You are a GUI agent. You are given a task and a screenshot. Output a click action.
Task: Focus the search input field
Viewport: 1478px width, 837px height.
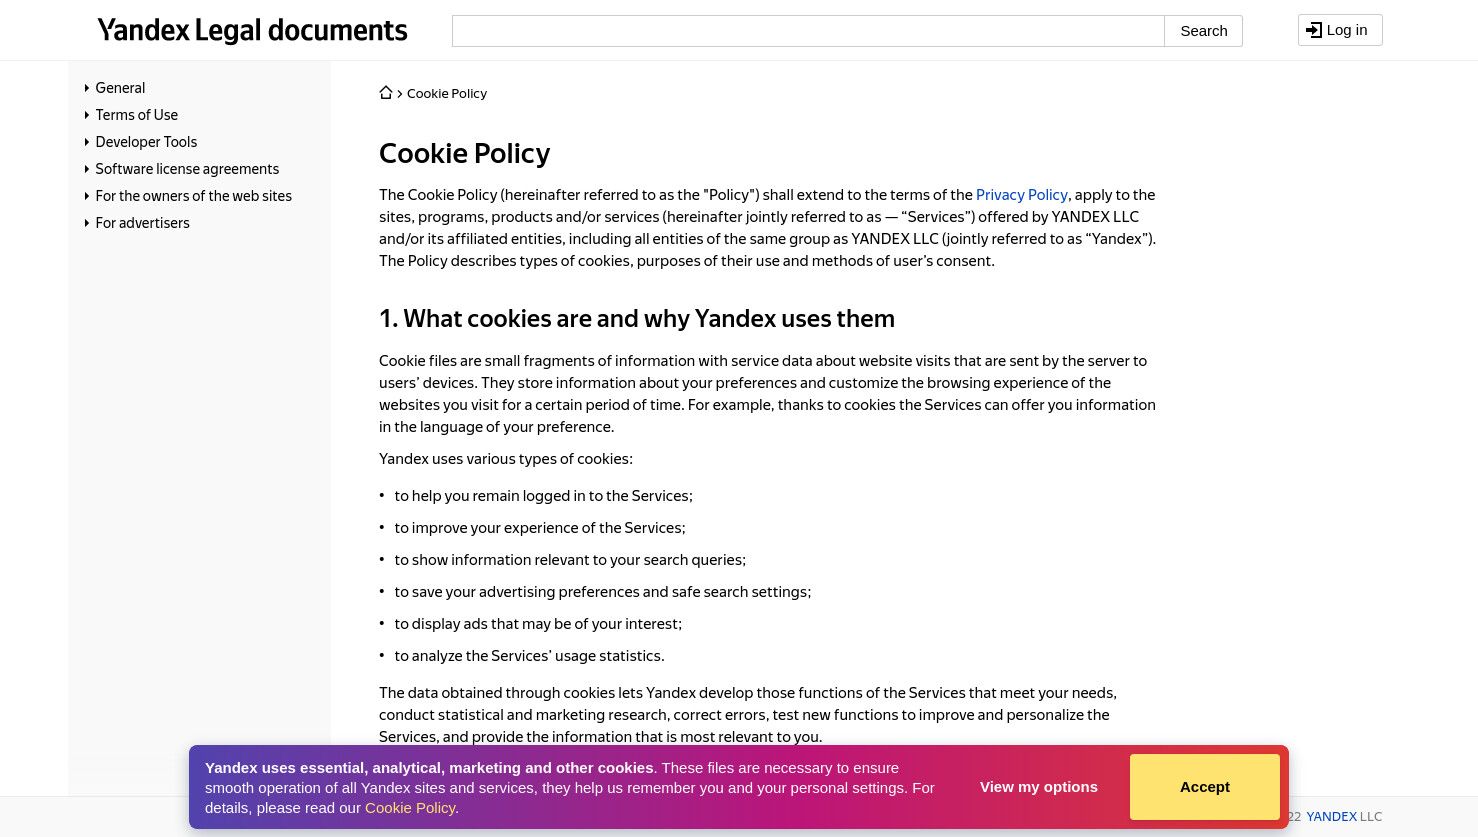click(x=808, y=31)
